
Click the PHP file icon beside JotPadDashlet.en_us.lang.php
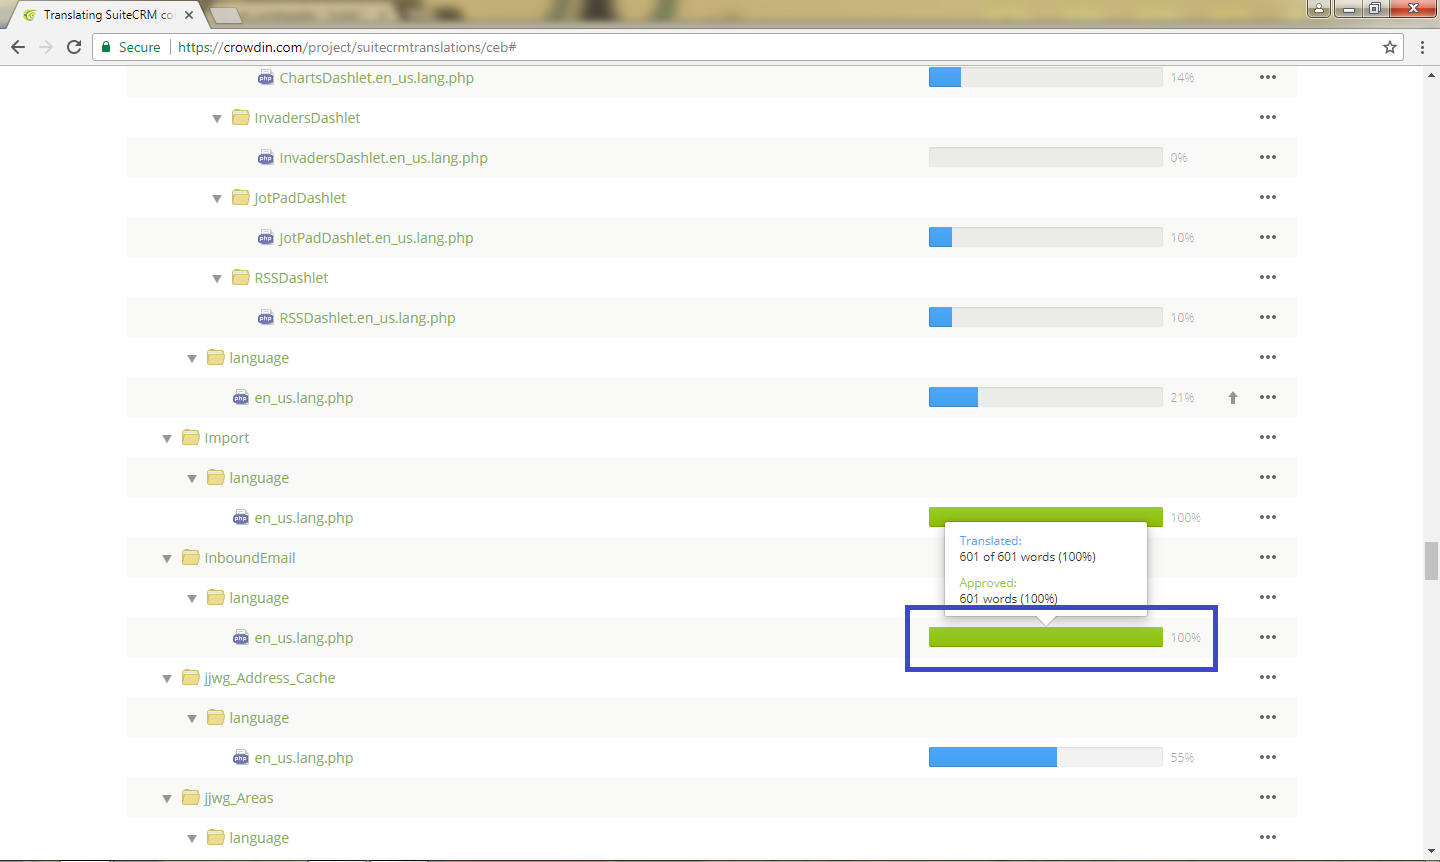266,237
